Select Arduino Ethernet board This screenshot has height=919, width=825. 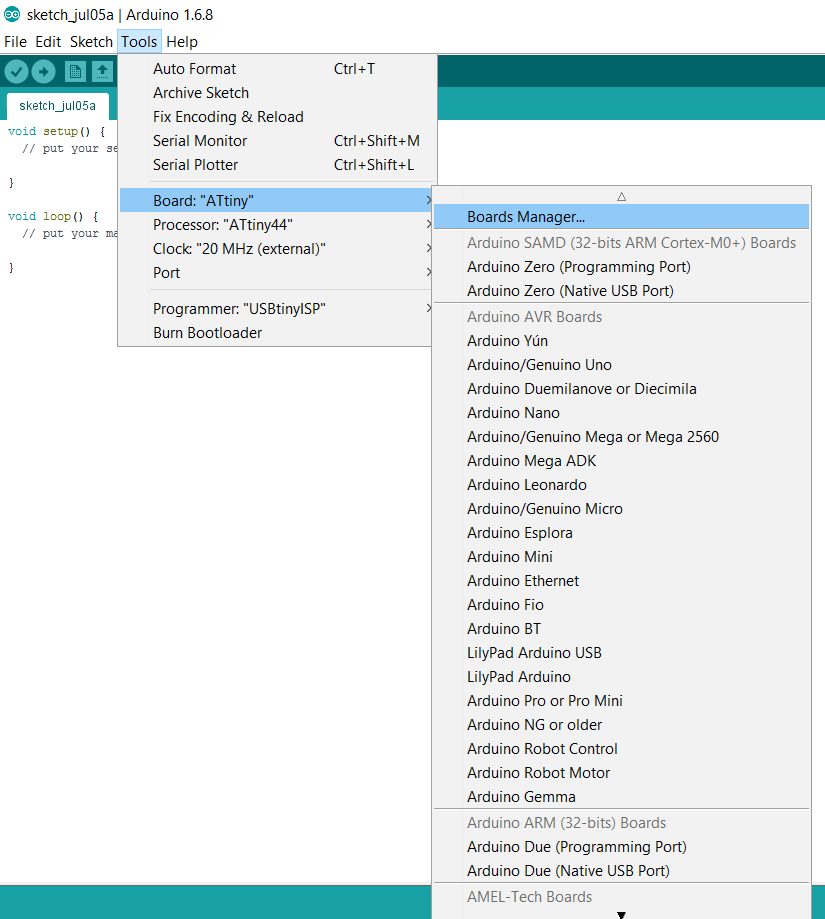coord(622,581)
